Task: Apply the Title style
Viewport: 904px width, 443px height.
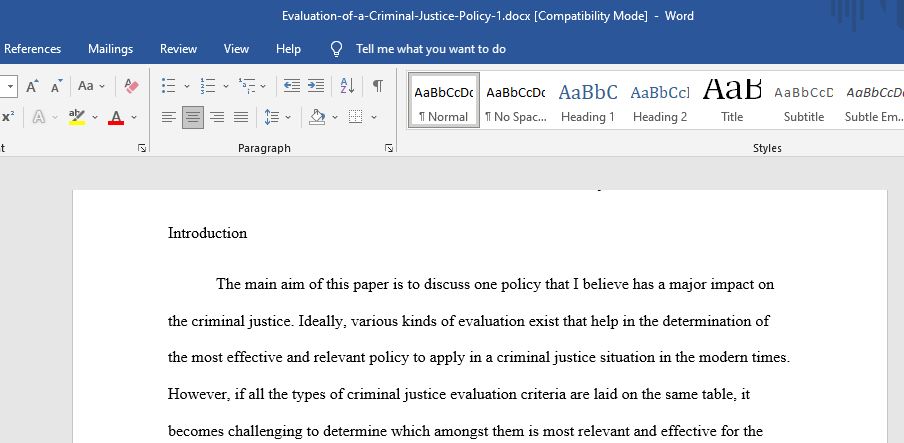Action: (x=732, y=100)
